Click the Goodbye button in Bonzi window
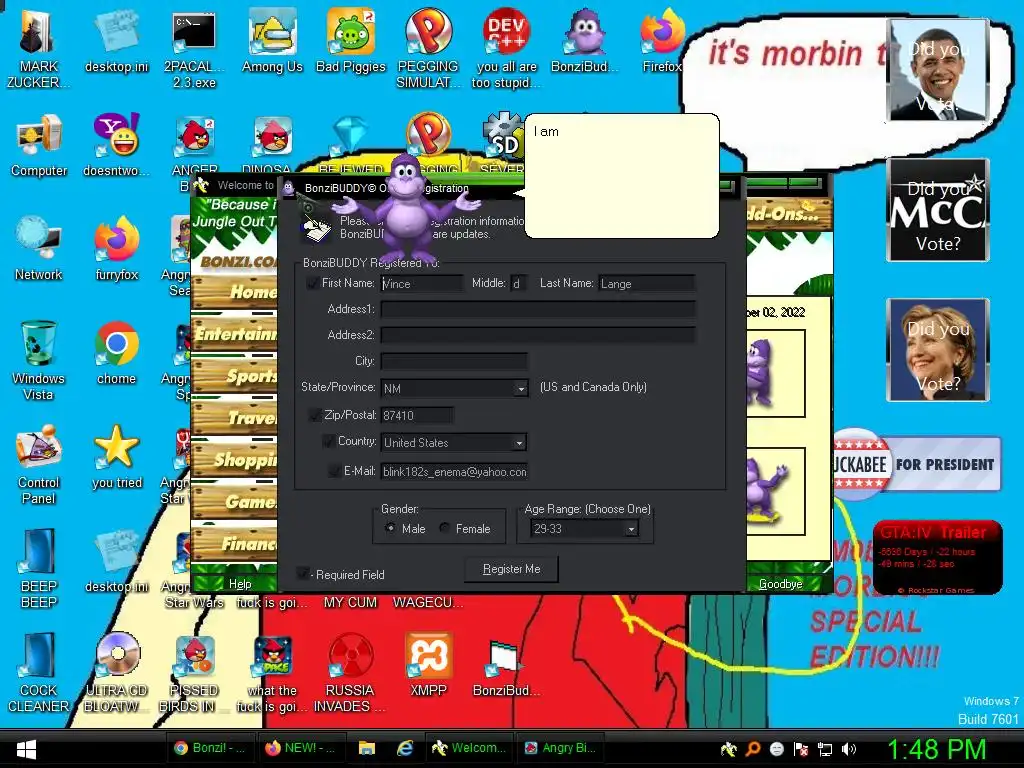This screenshot has height=768, width=1024. (x=780, y=584)
